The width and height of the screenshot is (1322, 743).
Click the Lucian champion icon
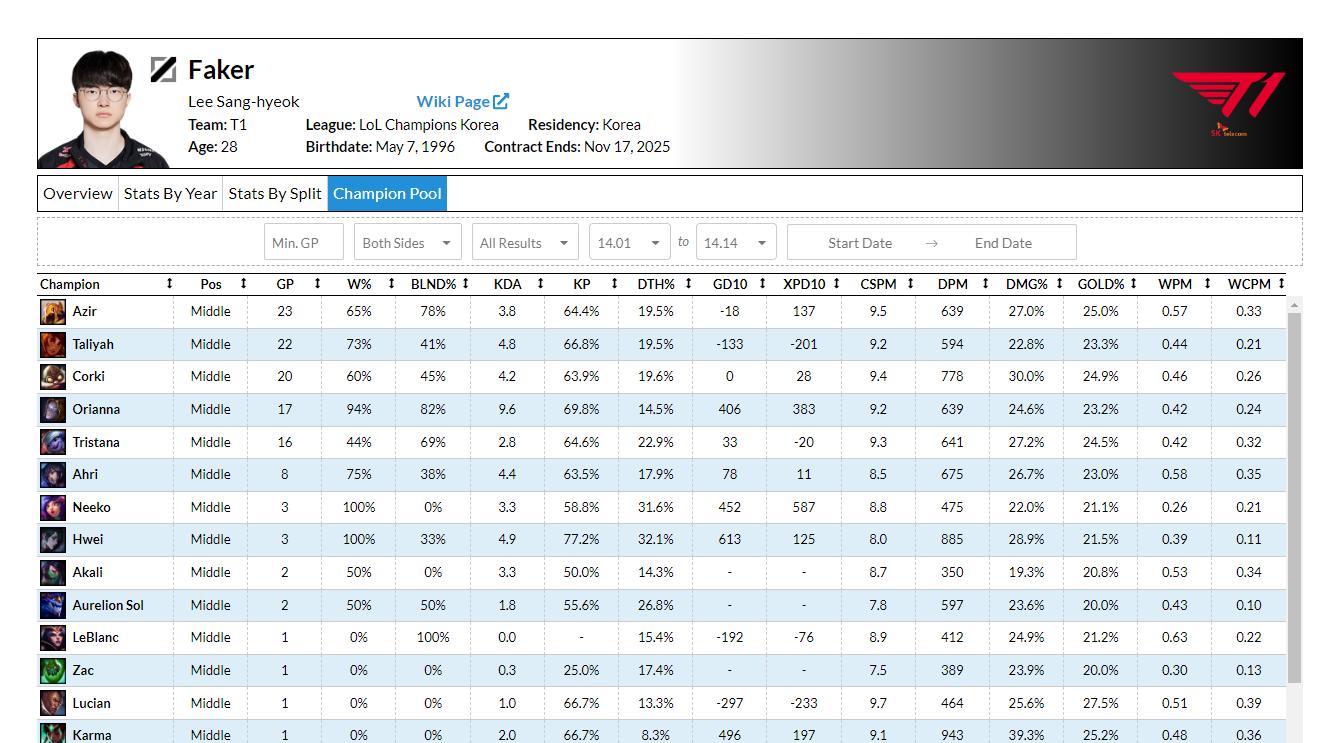(x=53, y=703)
